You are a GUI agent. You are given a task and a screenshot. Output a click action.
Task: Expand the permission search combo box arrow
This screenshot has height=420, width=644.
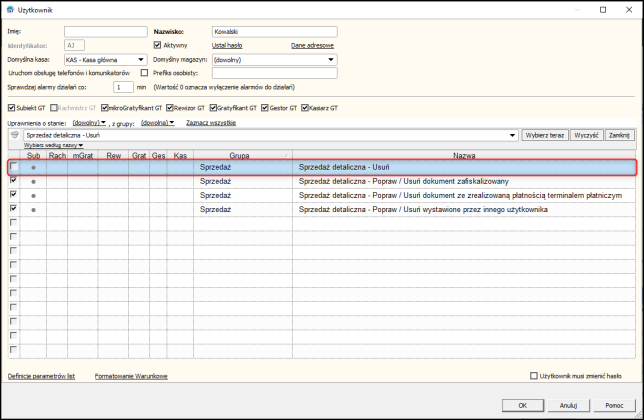[512, 135]
